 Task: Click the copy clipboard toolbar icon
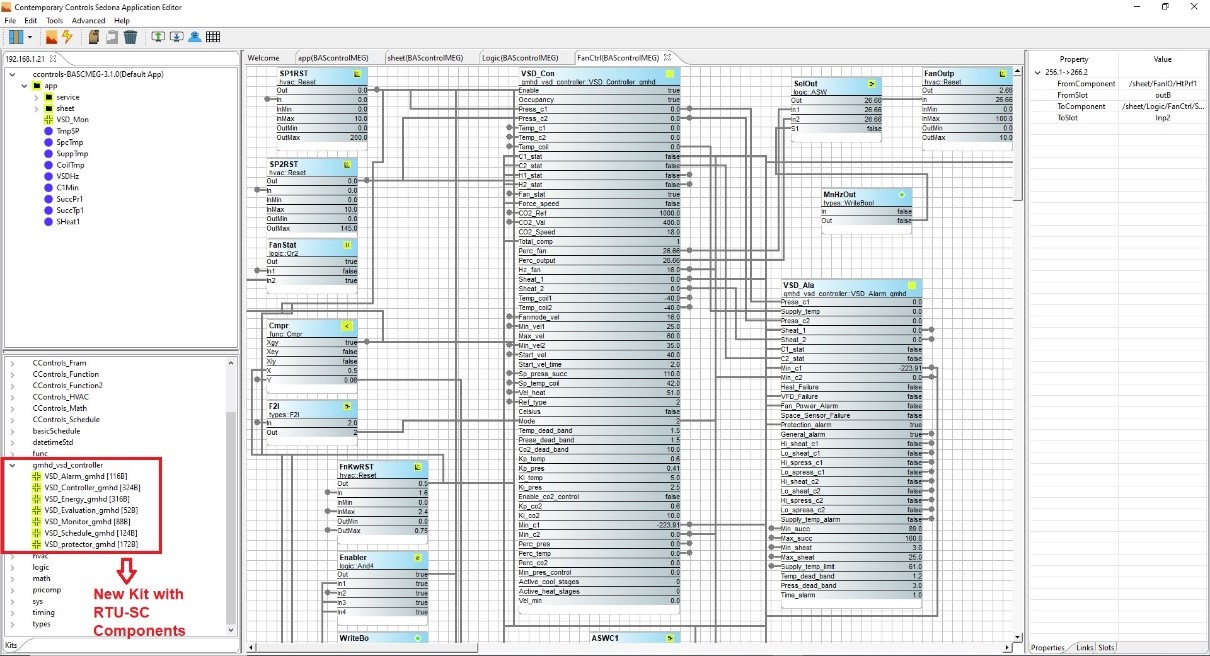click(x=93, y=37)
